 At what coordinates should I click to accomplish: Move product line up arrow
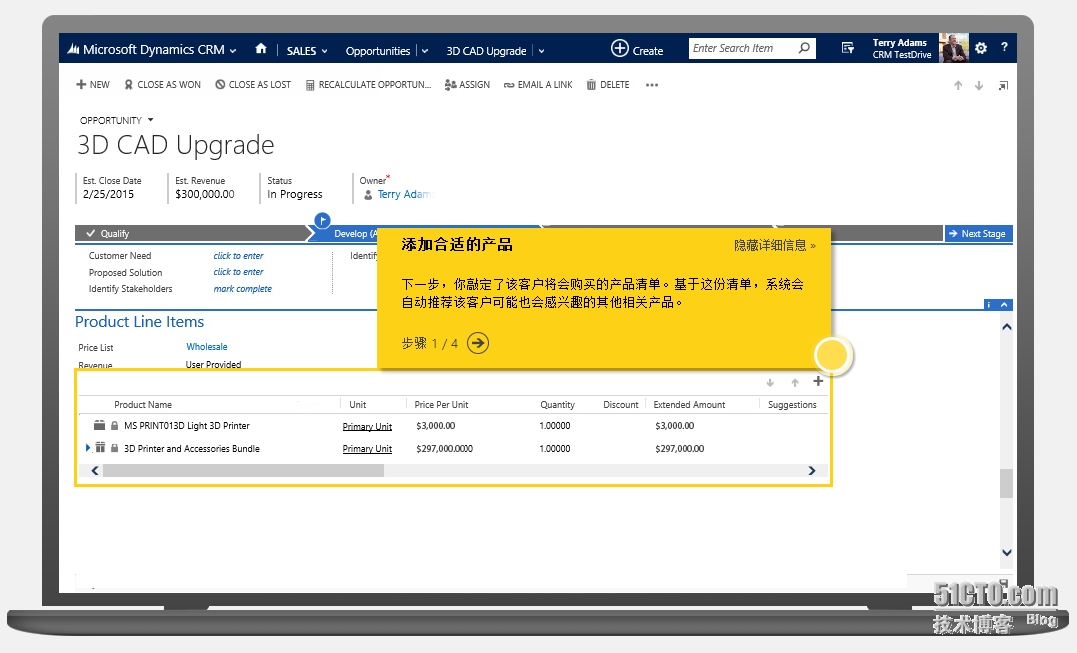tap(795, 382)
